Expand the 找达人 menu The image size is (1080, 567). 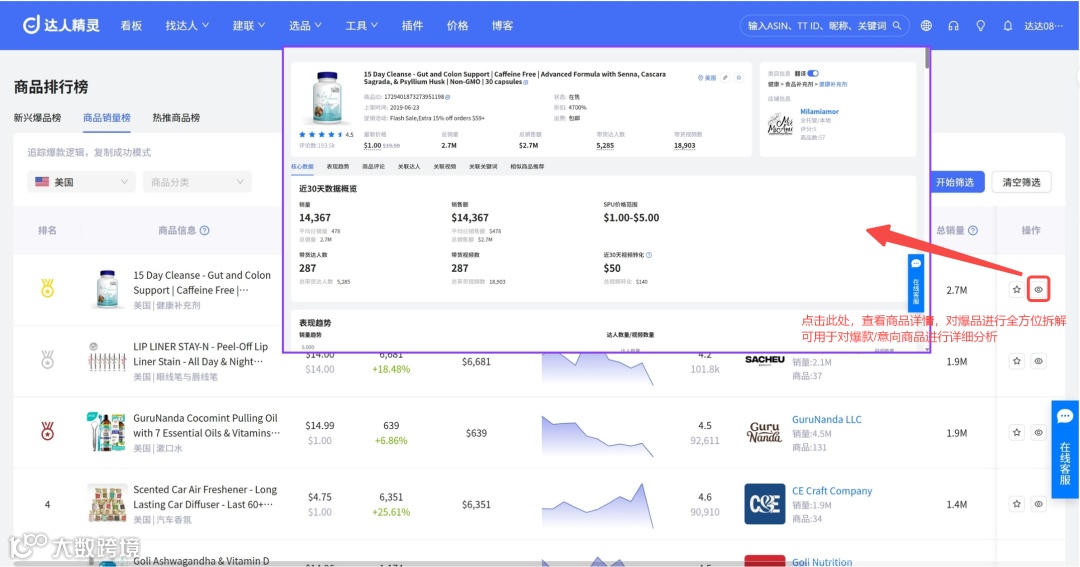tap(187, 25)
